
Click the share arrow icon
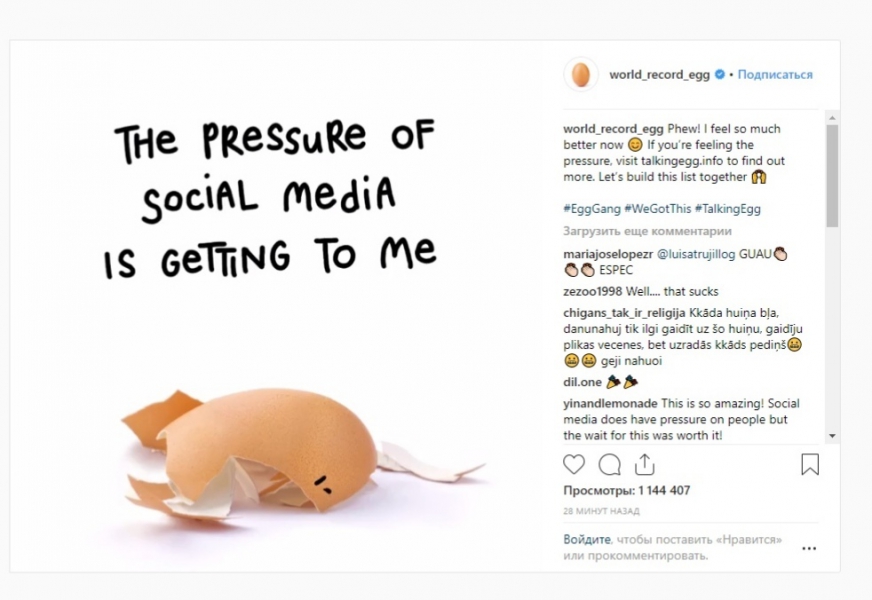(645, 465)
